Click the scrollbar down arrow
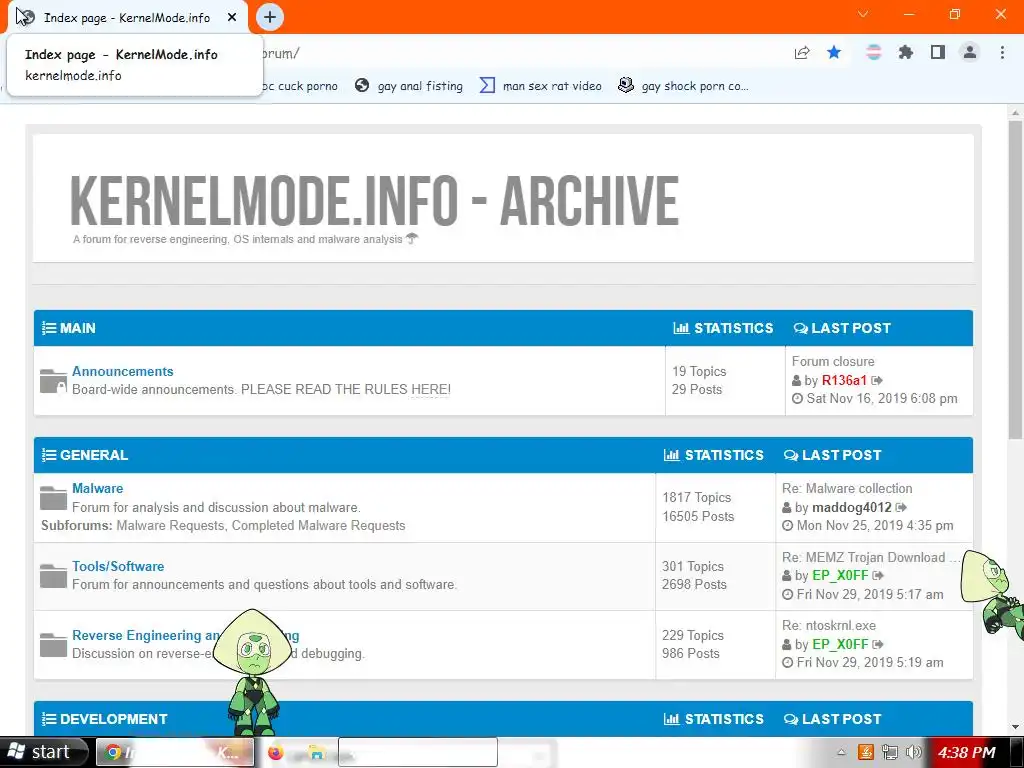 tap(1015, 727)
